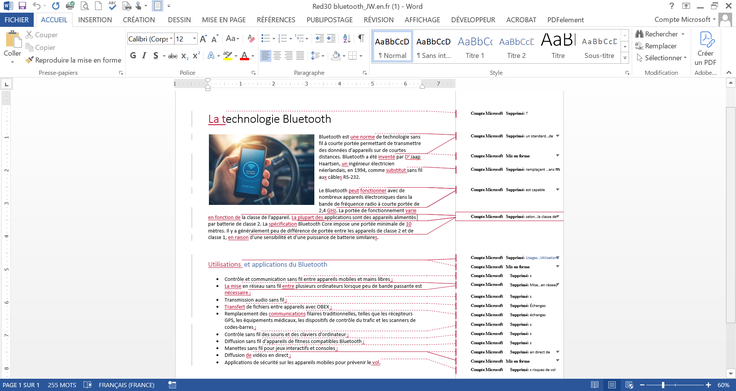Select the Format Painter tool (Reproduire la mise en forme)

point(73,60)
